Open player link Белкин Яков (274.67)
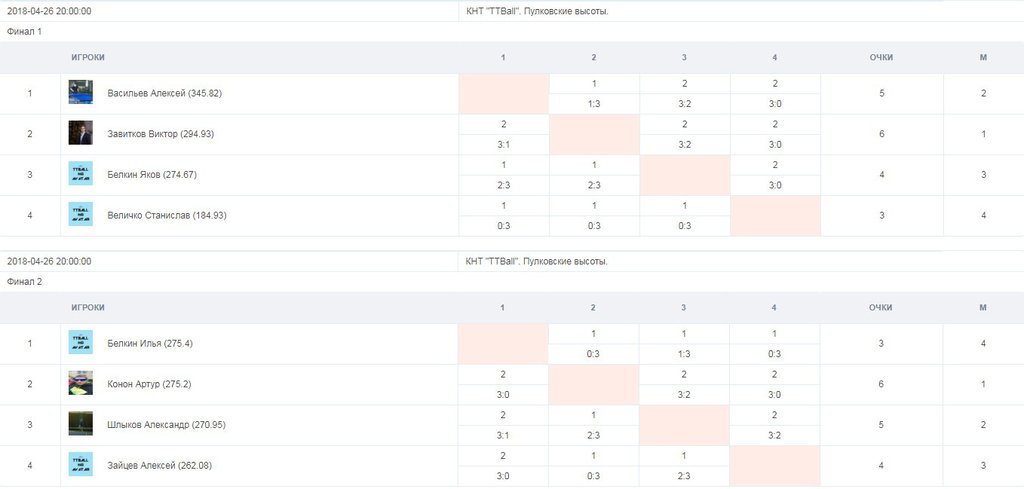The height and width of the screenshot is (489, 1024). pyautogui.click(x=152, y=174)
